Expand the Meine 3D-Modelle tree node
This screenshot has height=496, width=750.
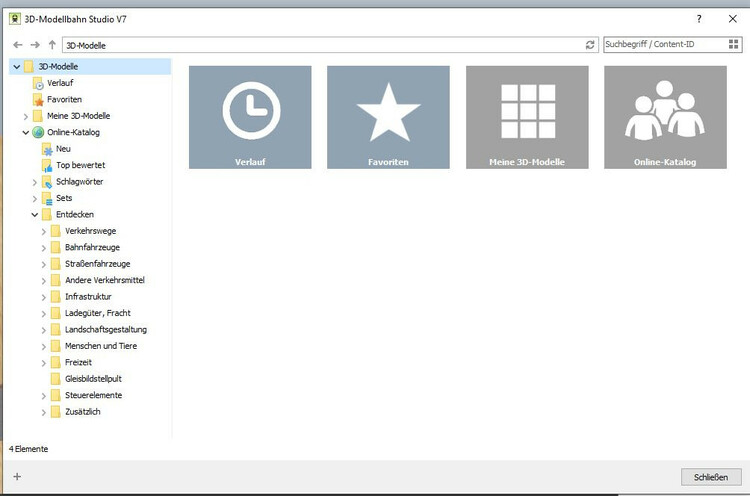coord(26,116)
